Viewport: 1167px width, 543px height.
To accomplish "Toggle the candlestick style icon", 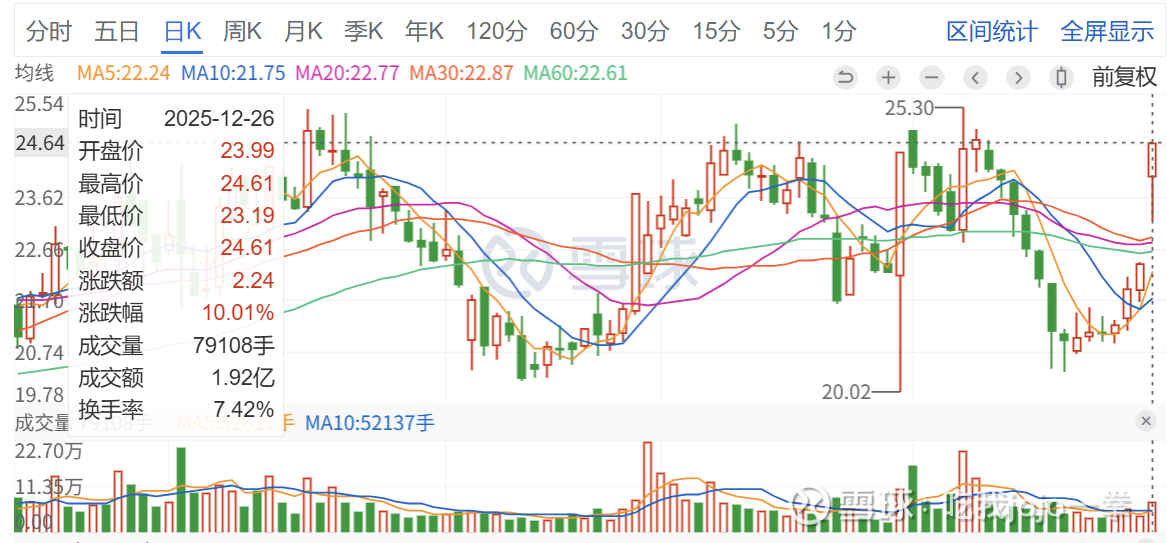I will 1062,77.
